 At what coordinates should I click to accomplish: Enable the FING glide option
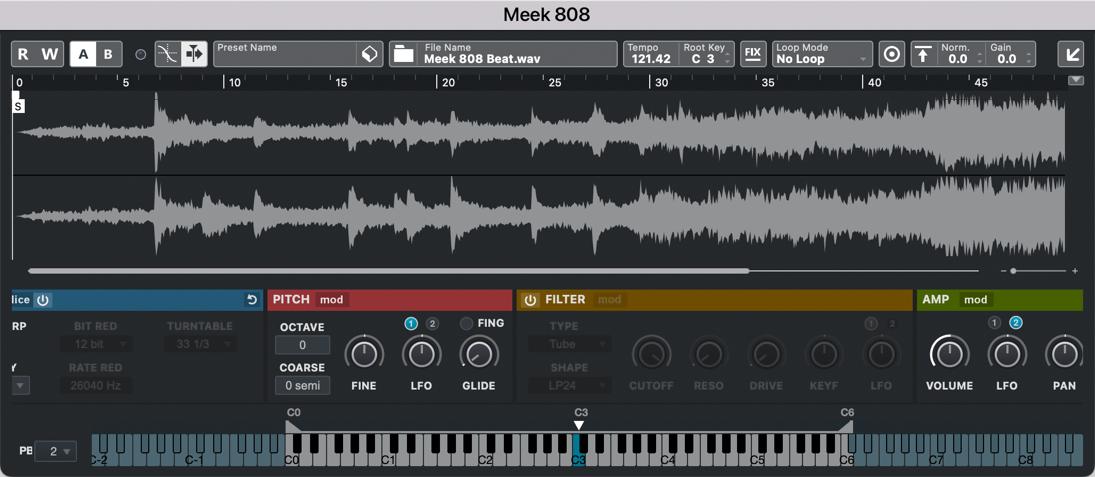(x=466, y=324)
